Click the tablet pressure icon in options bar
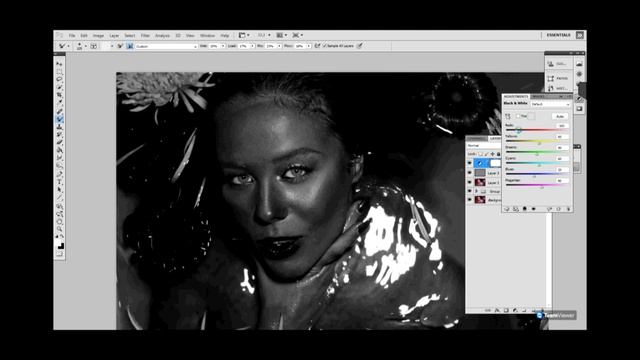 point(360,46)
